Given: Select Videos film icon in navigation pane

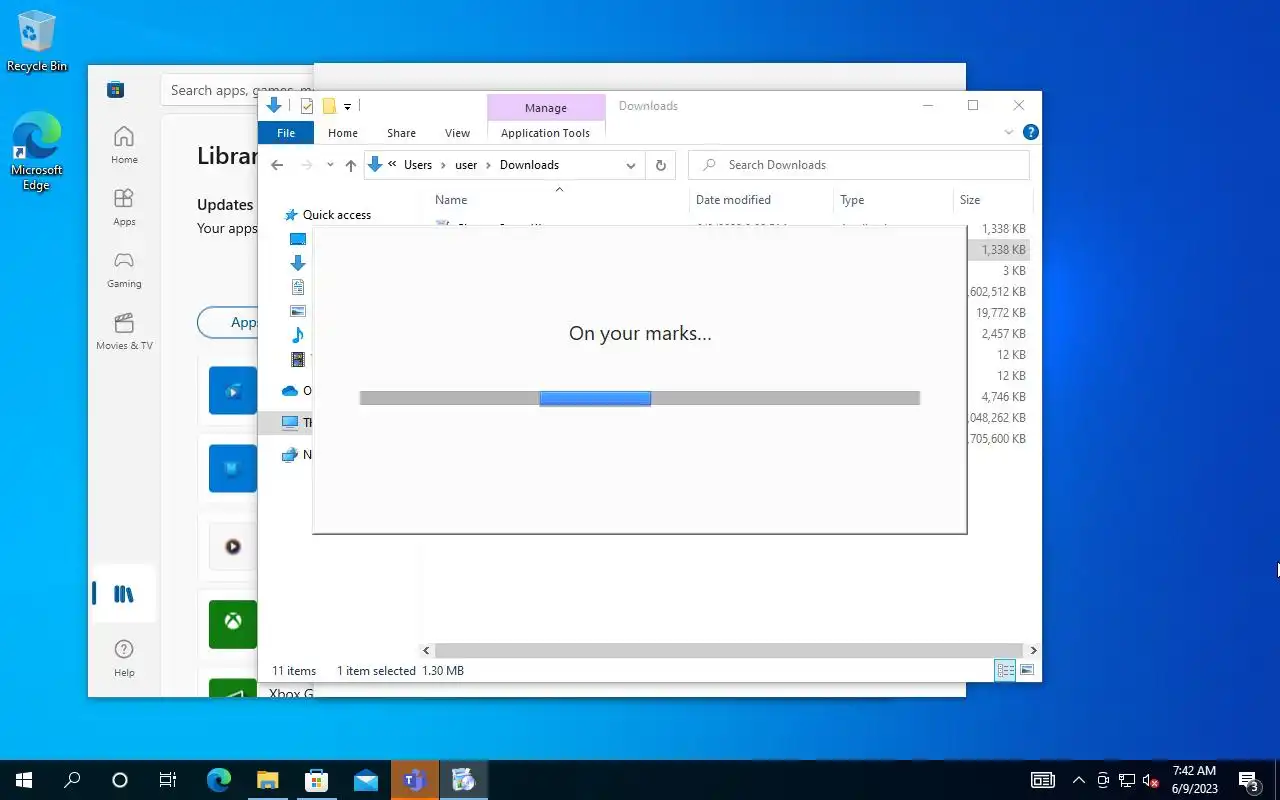Looking at the screenshot, I should (297, 359).
